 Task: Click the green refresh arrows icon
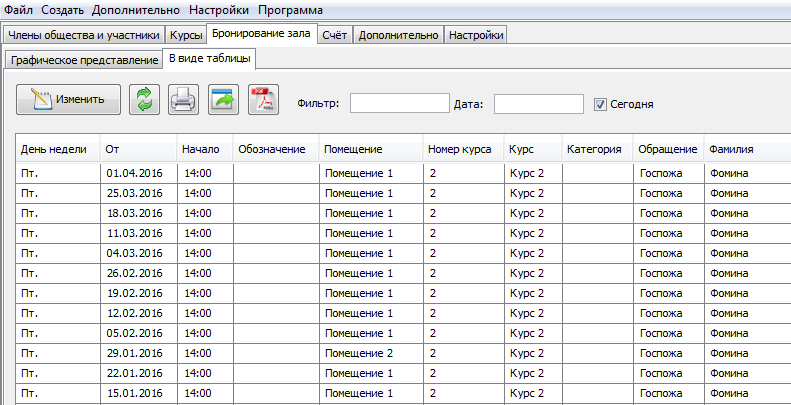[x=144, y=99]
